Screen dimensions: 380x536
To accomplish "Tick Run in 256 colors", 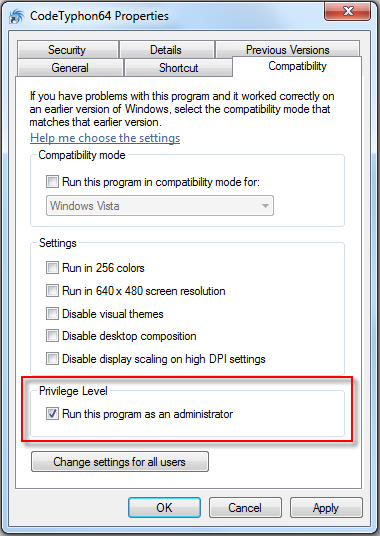I will coord(52,268).
